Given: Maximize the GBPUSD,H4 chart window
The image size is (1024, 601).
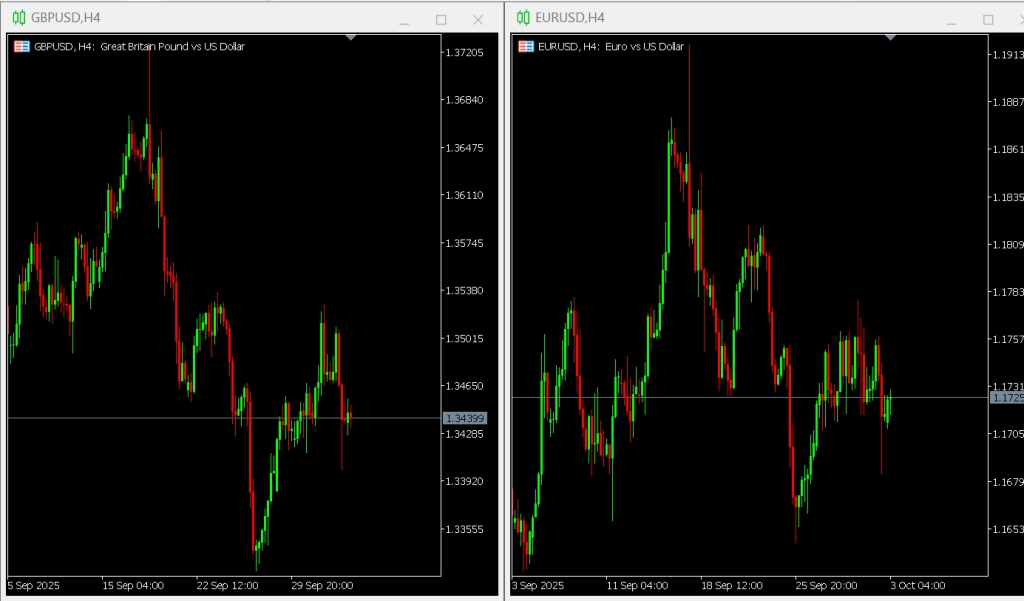Looking at the screenshot, I should pyautogui.click(x=441, y=20).
